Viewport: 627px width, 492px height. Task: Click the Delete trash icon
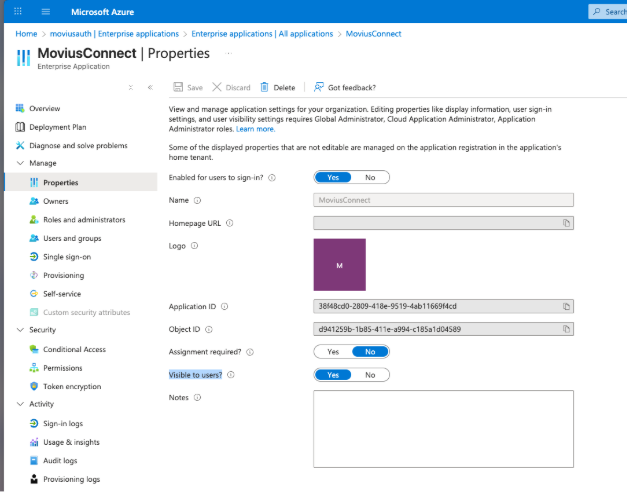264,87
